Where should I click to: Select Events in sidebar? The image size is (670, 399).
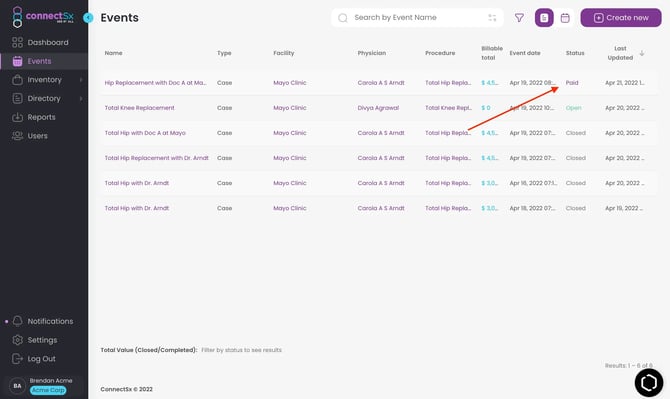pos(44,61)
